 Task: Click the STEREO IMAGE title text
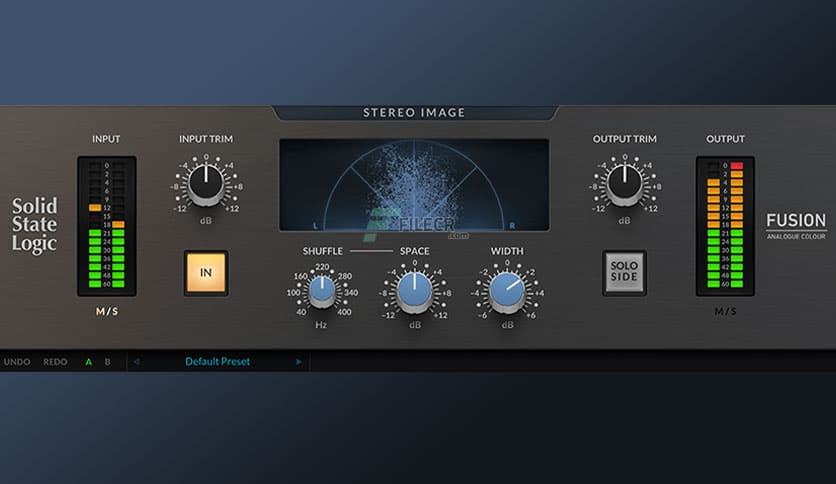(414, 112)
